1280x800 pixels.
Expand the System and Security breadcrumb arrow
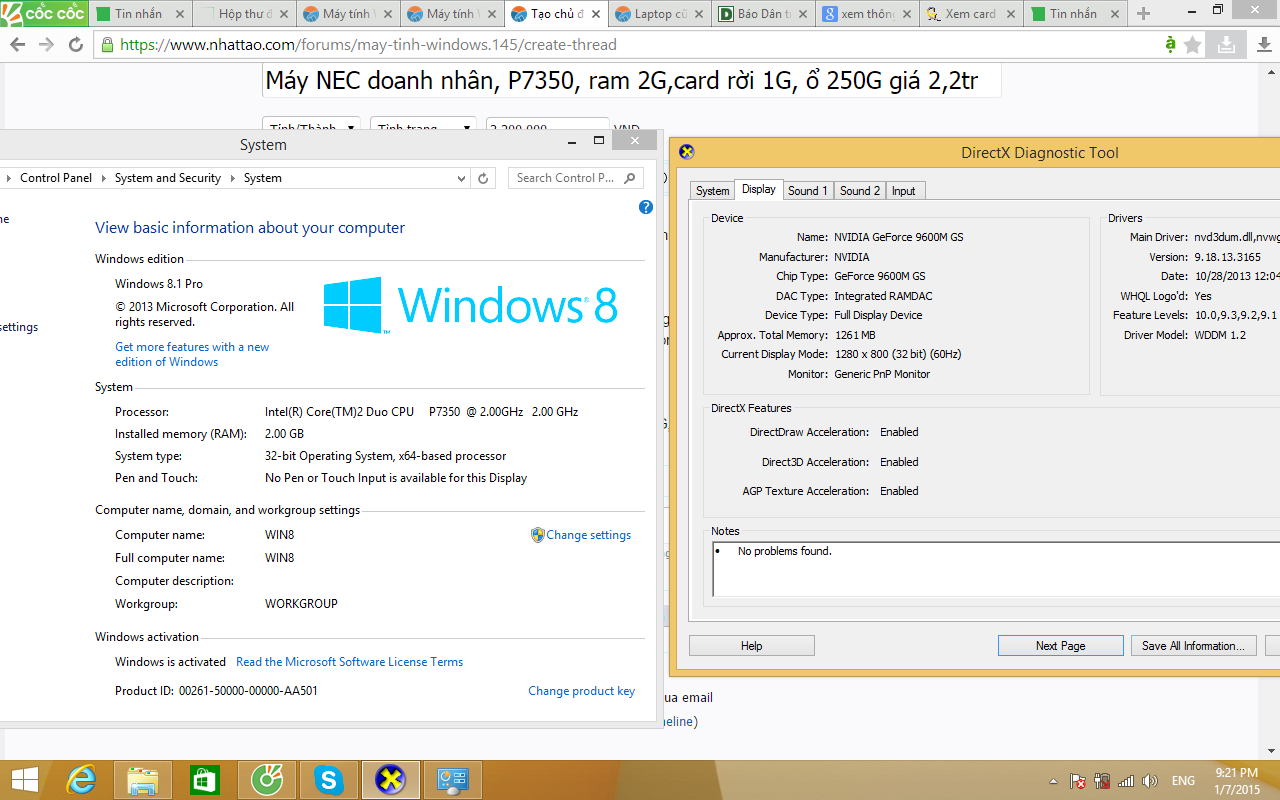[232, 178]
